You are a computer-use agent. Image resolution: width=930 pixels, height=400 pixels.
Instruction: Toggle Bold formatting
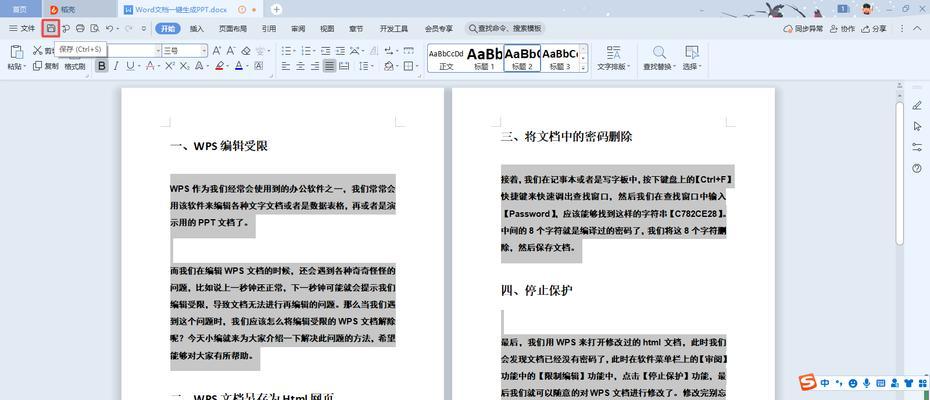pos(102,66)
